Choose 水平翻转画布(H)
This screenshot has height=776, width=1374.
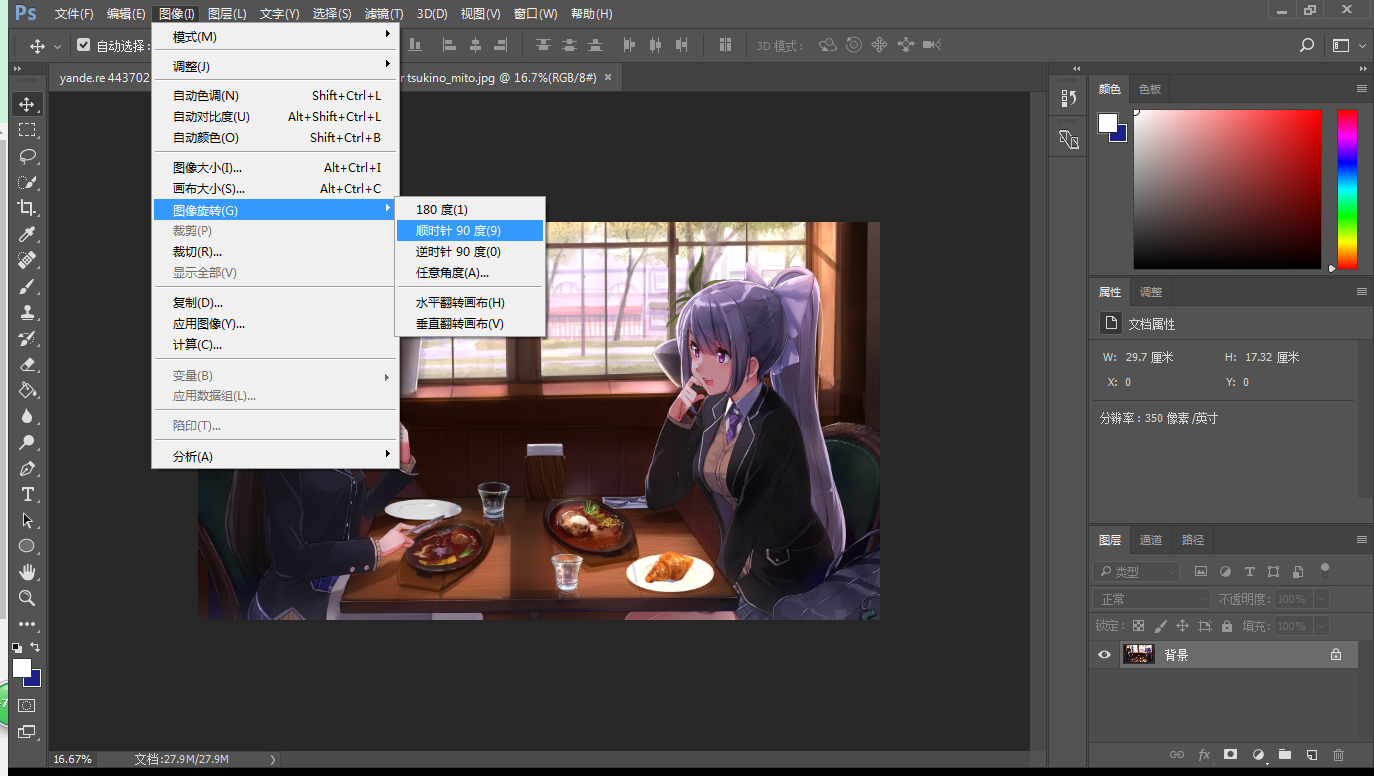pyautogui.click(x=470, y=303)
